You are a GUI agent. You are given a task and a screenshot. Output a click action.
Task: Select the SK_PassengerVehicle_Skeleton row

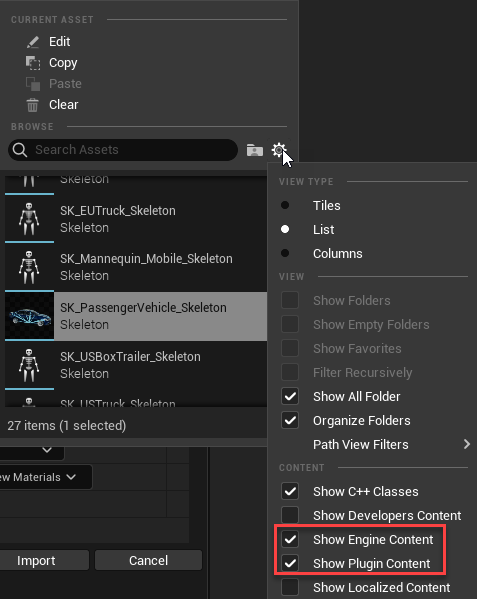(x=136, y=316)
